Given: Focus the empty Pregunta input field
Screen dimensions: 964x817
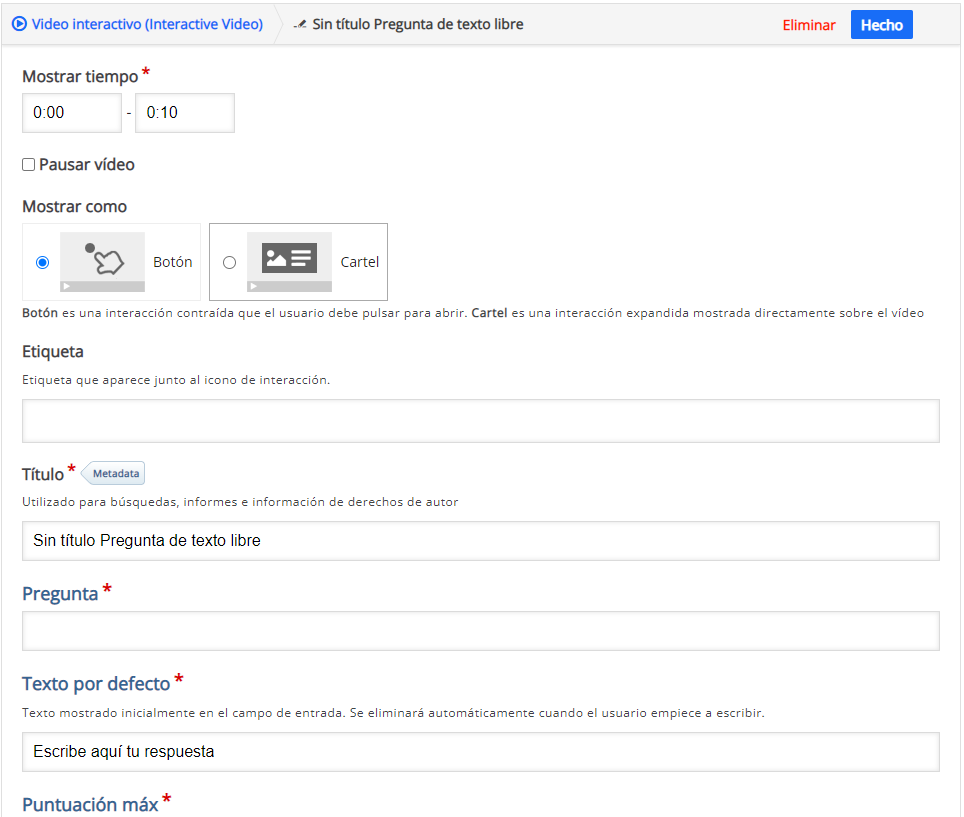Looking at the screenshot, I should [x=480, y=631].
